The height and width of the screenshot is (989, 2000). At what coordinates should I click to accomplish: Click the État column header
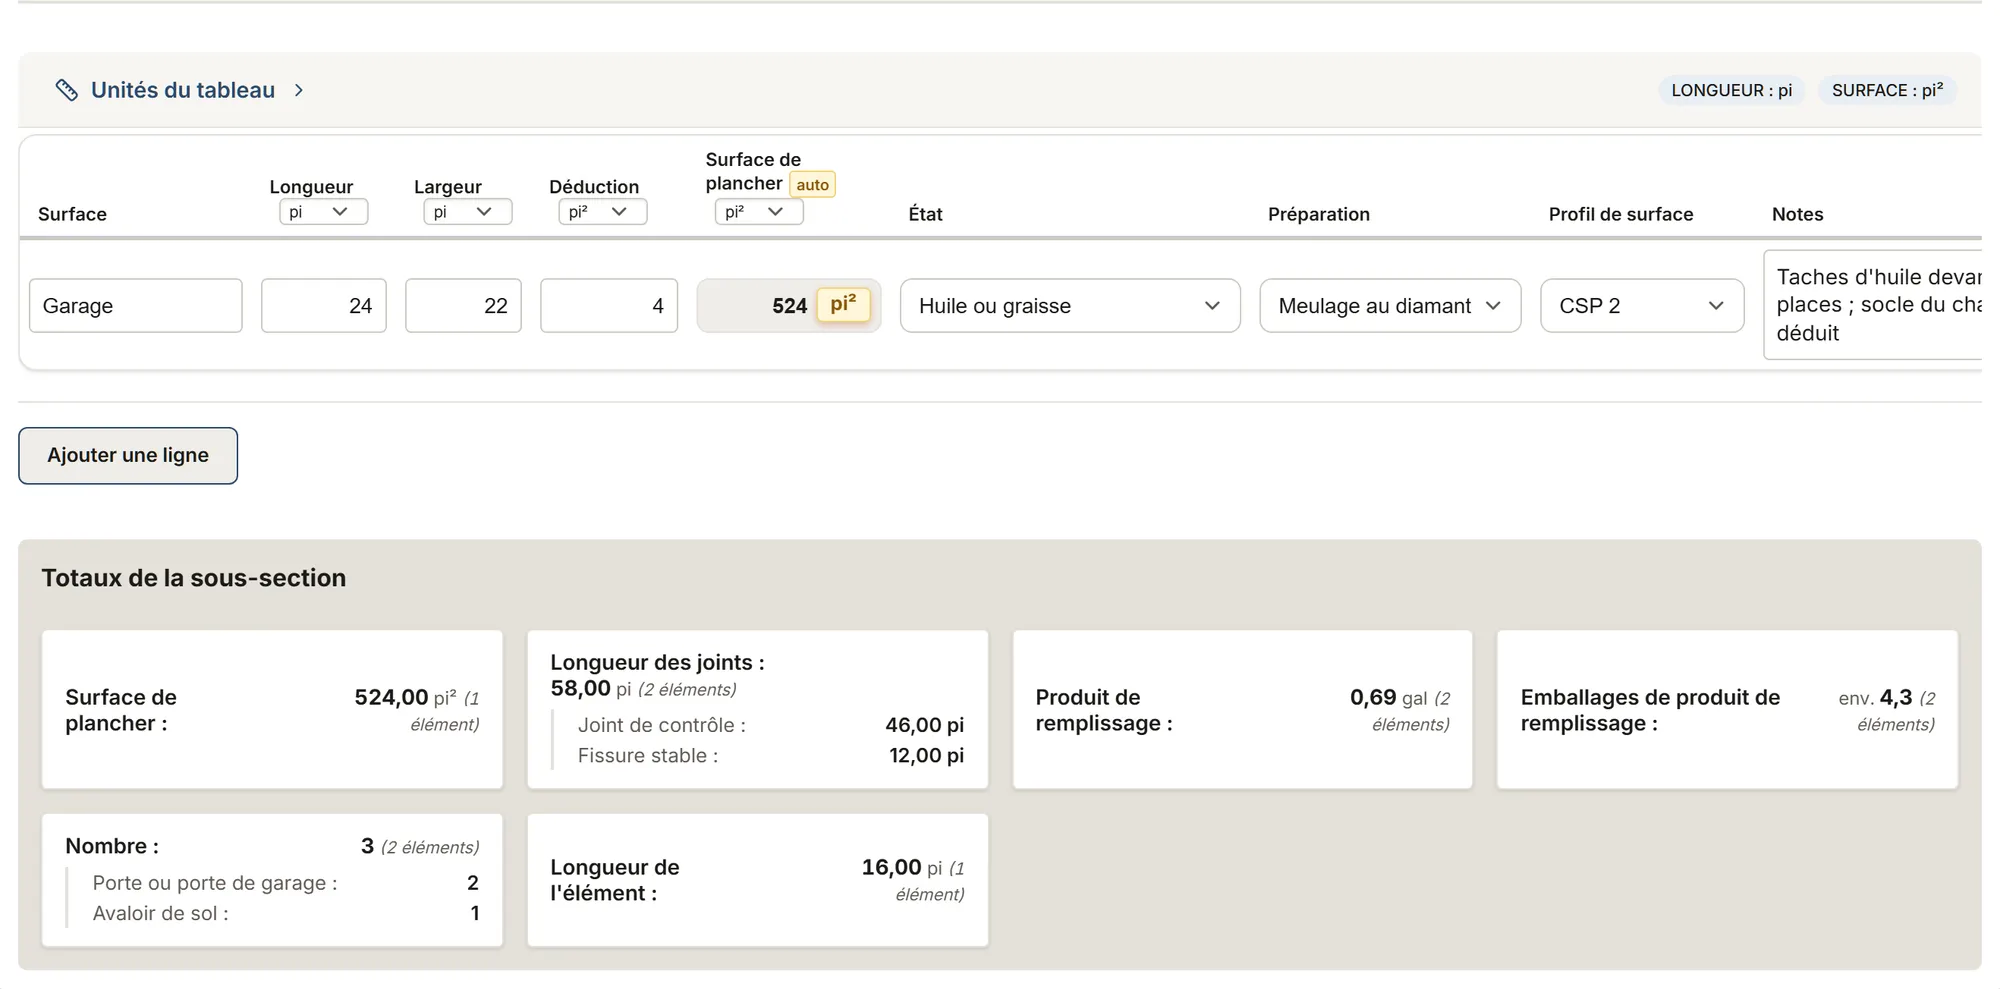coord(925,214)
